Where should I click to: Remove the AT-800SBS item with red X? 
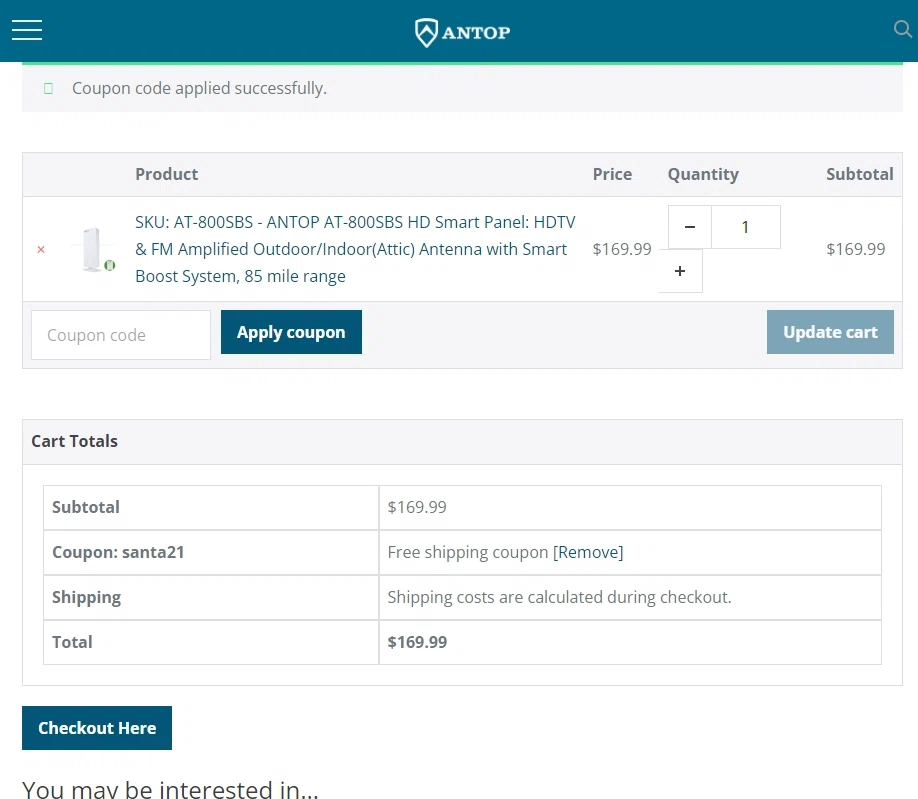point(41,249)
